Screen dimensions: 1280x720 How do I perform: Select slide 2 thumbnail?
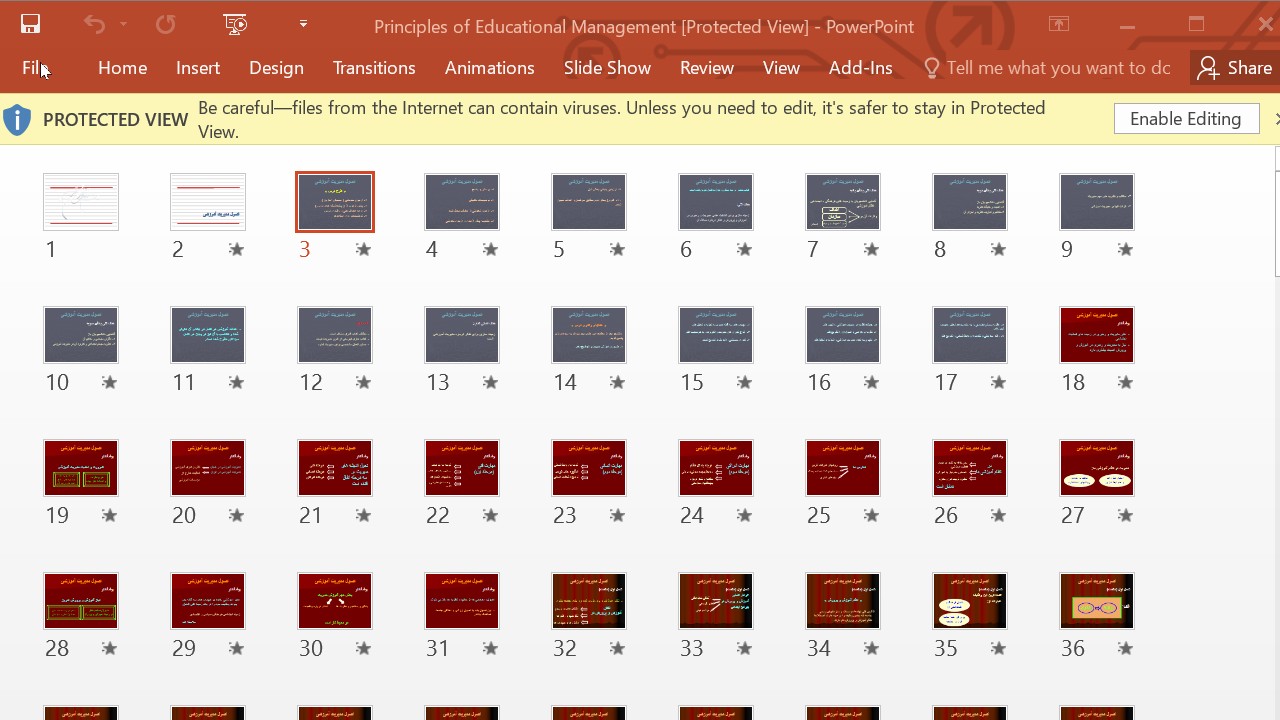click(208, 202)
